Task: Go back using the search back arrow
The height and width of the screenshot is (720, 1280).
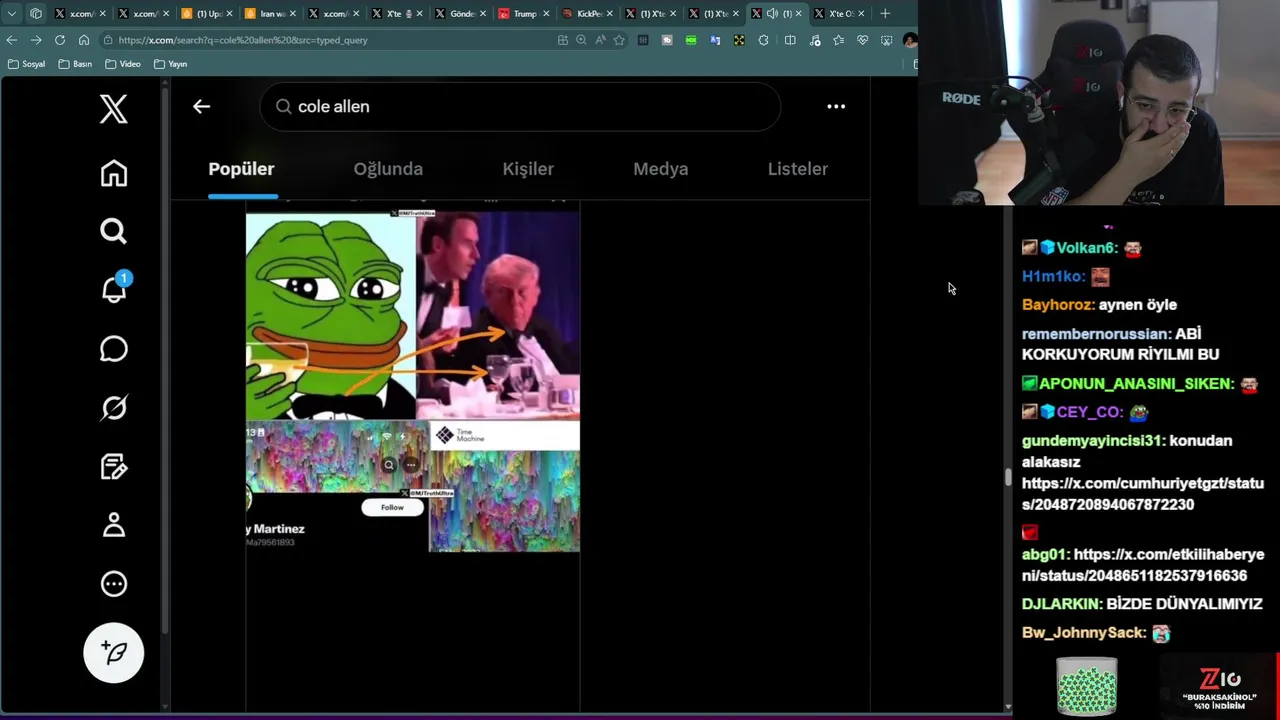Action: [x=202, y=106]
